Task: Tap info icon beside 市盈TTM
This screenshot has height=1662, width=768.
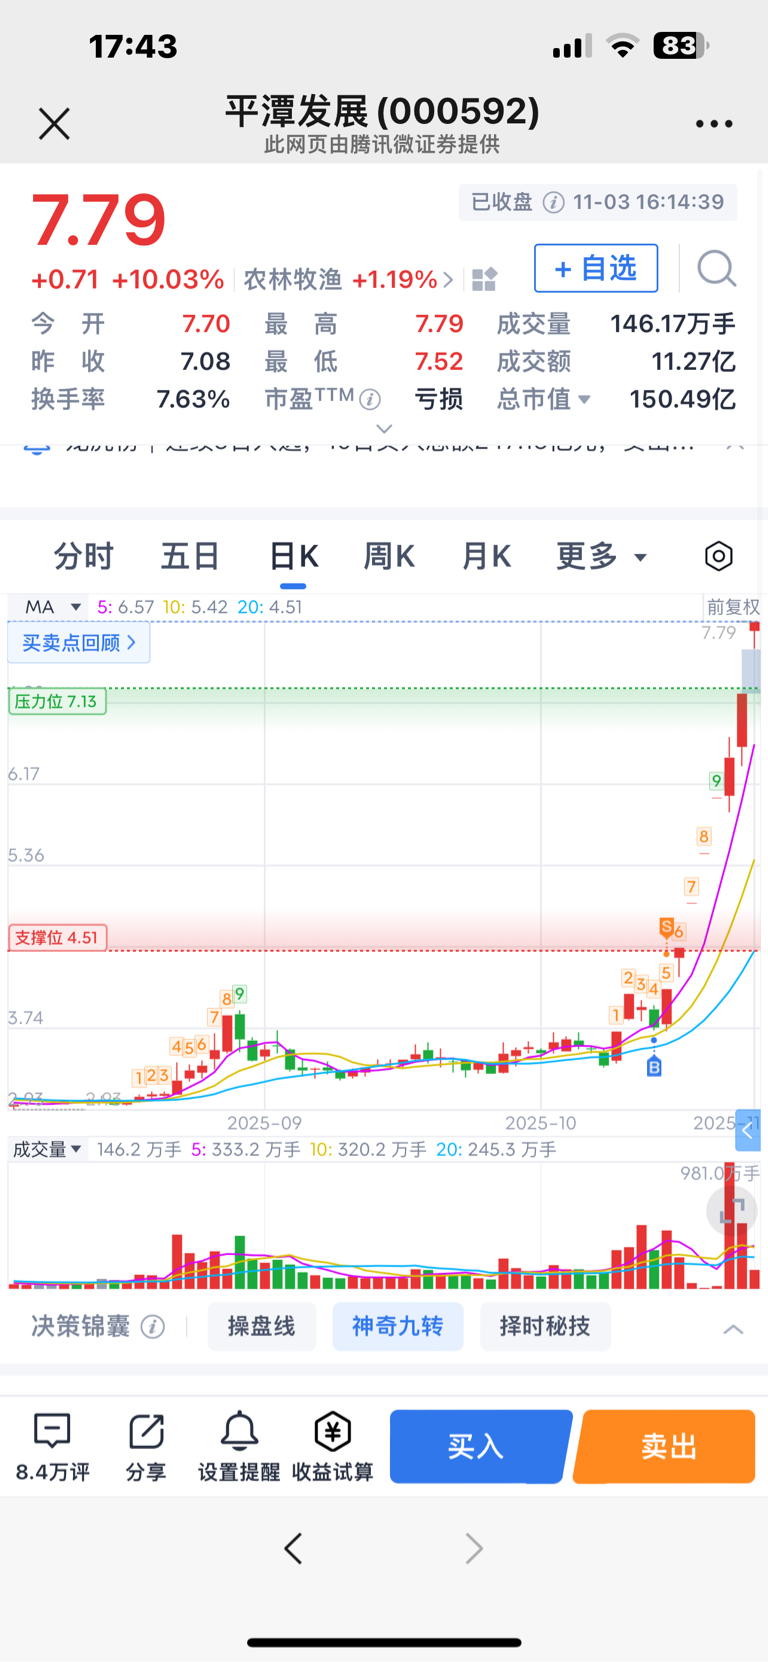Action: (370, 400)
